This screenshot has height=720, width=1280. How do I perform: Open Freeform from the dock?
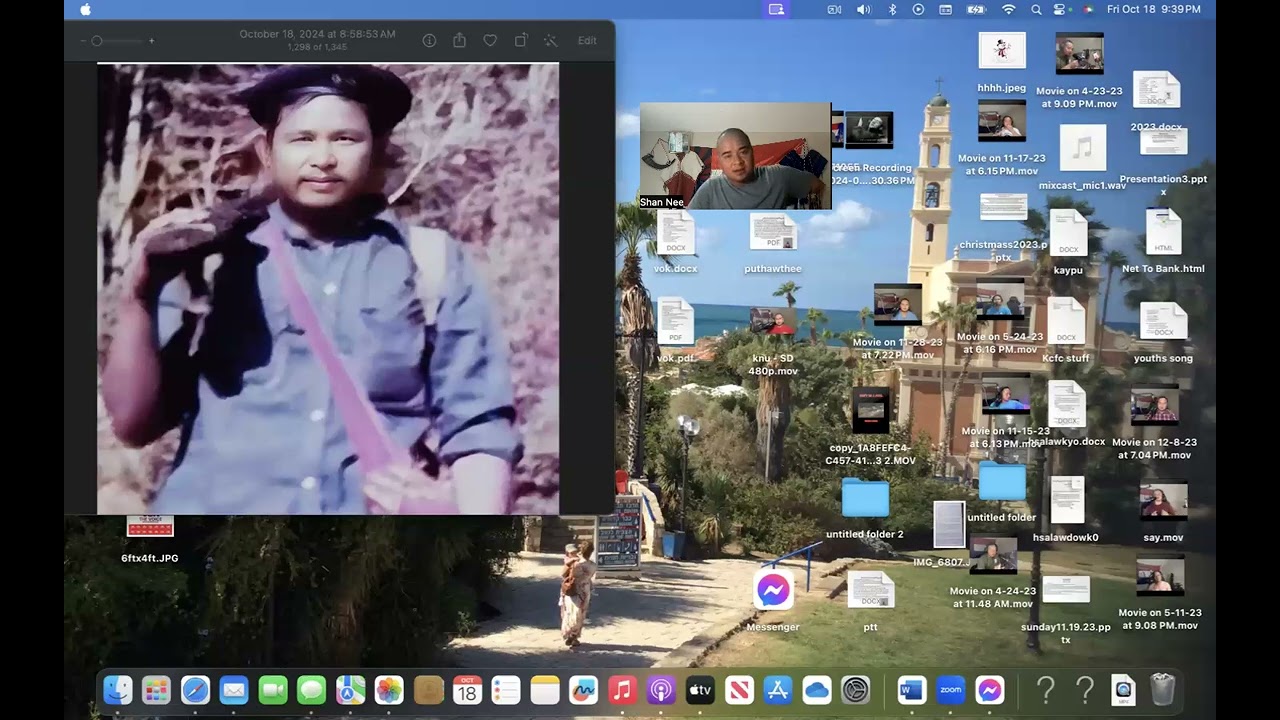point(583,690)
